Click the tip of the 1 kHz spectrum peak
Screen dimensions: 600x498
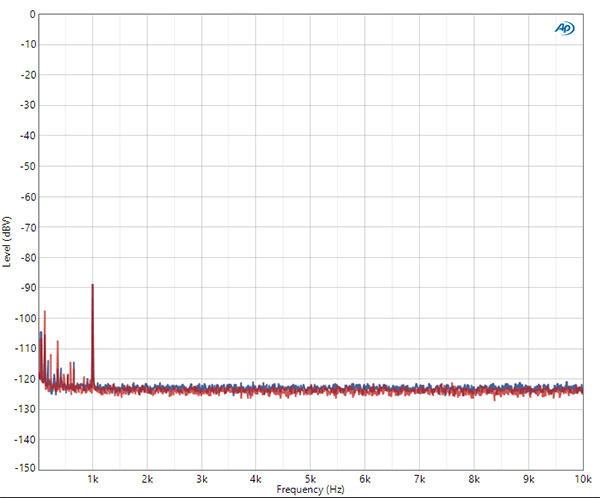pyautogui.click(x=93, y=285)
